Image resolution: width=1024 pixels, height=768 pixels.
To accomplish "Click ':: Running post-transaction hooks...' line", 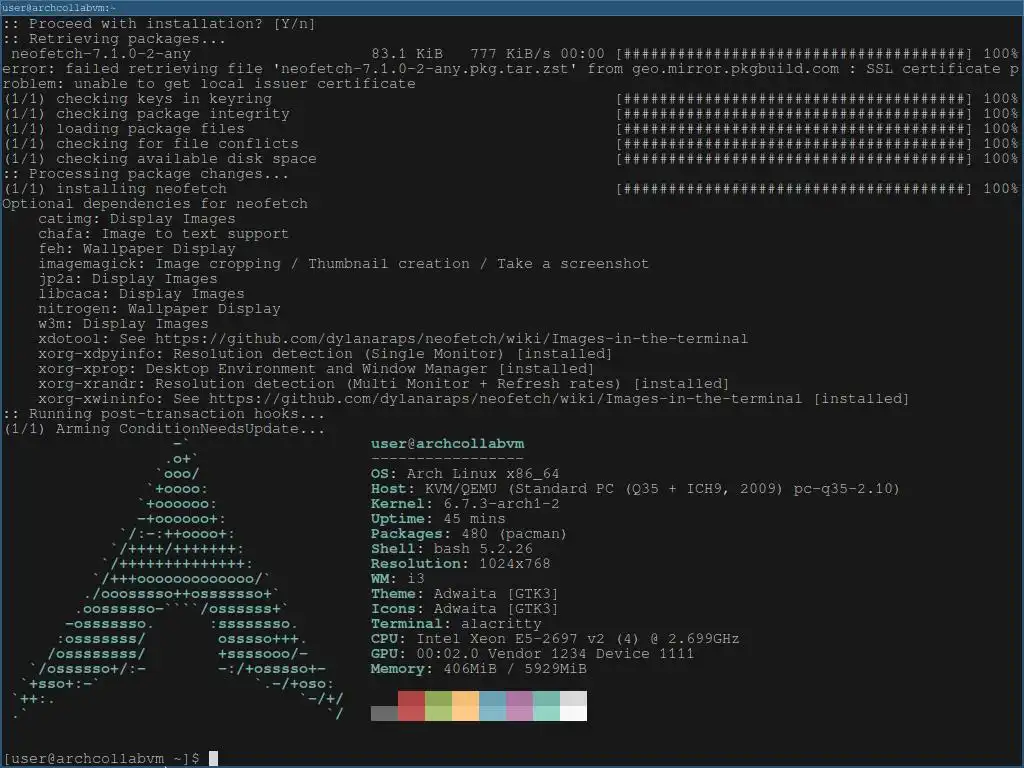I will tap(163, 413).
